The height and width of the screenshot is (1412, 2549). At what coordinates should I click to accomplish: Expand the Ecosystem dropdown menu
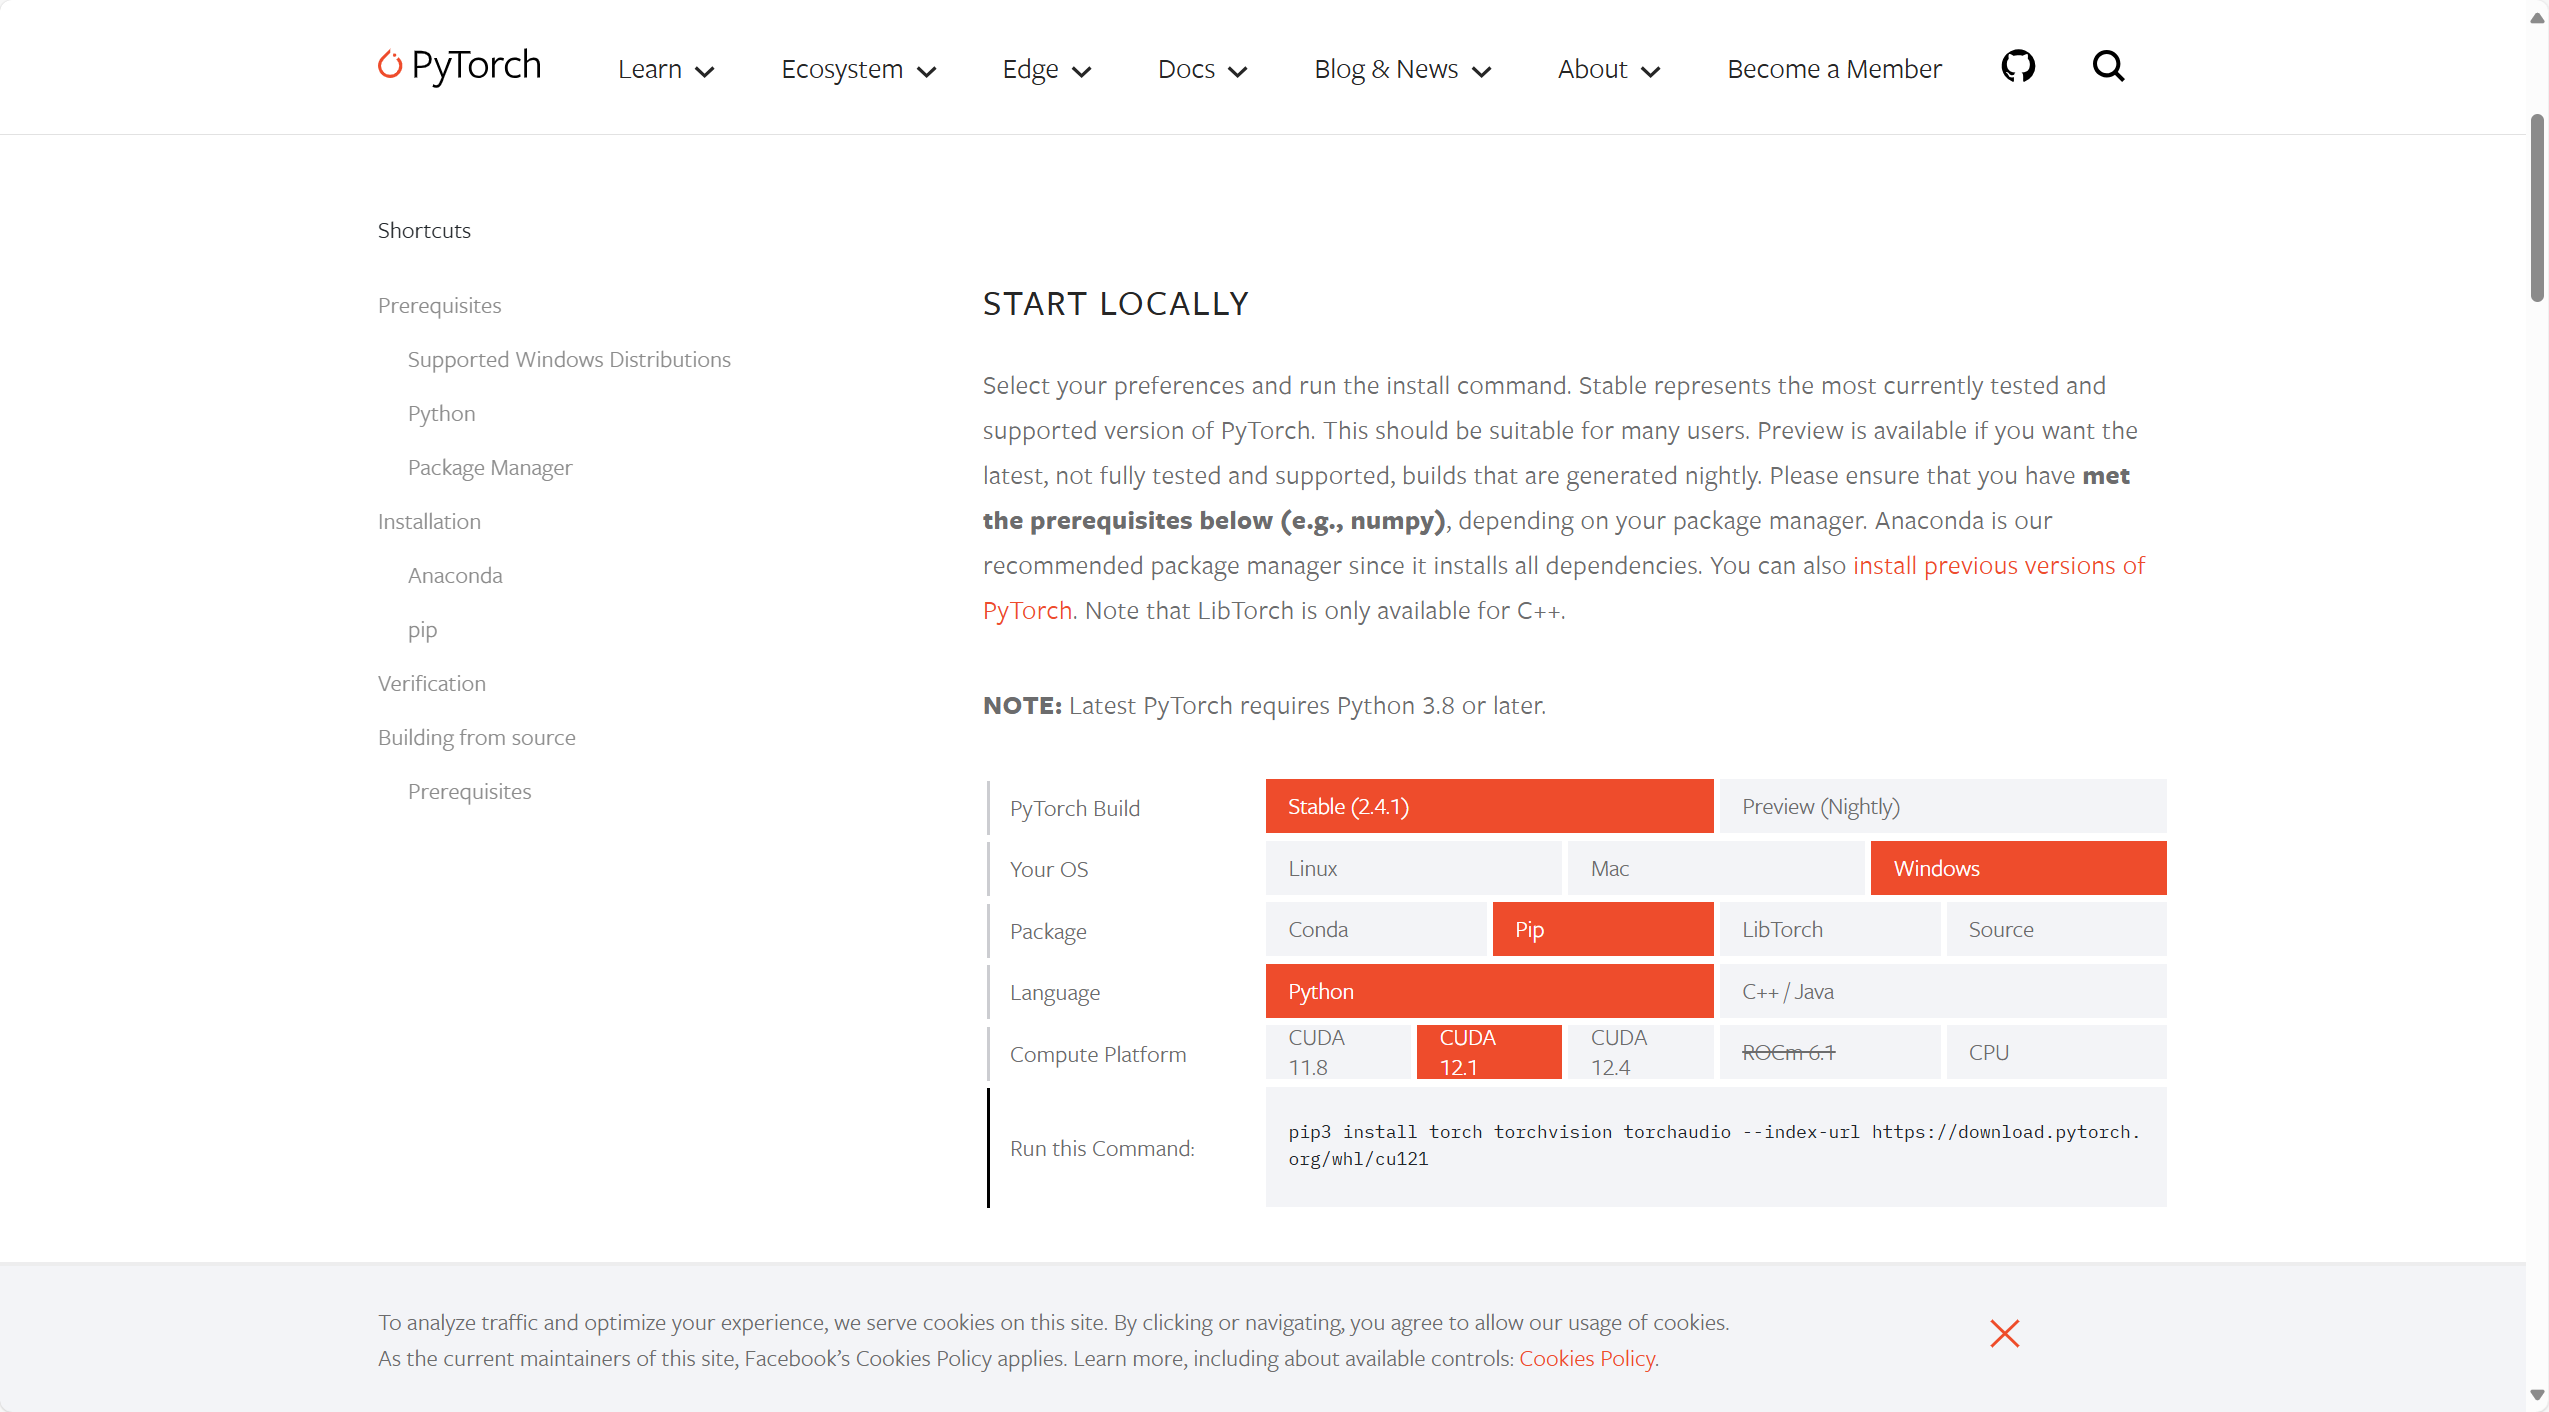coord(858,69)
